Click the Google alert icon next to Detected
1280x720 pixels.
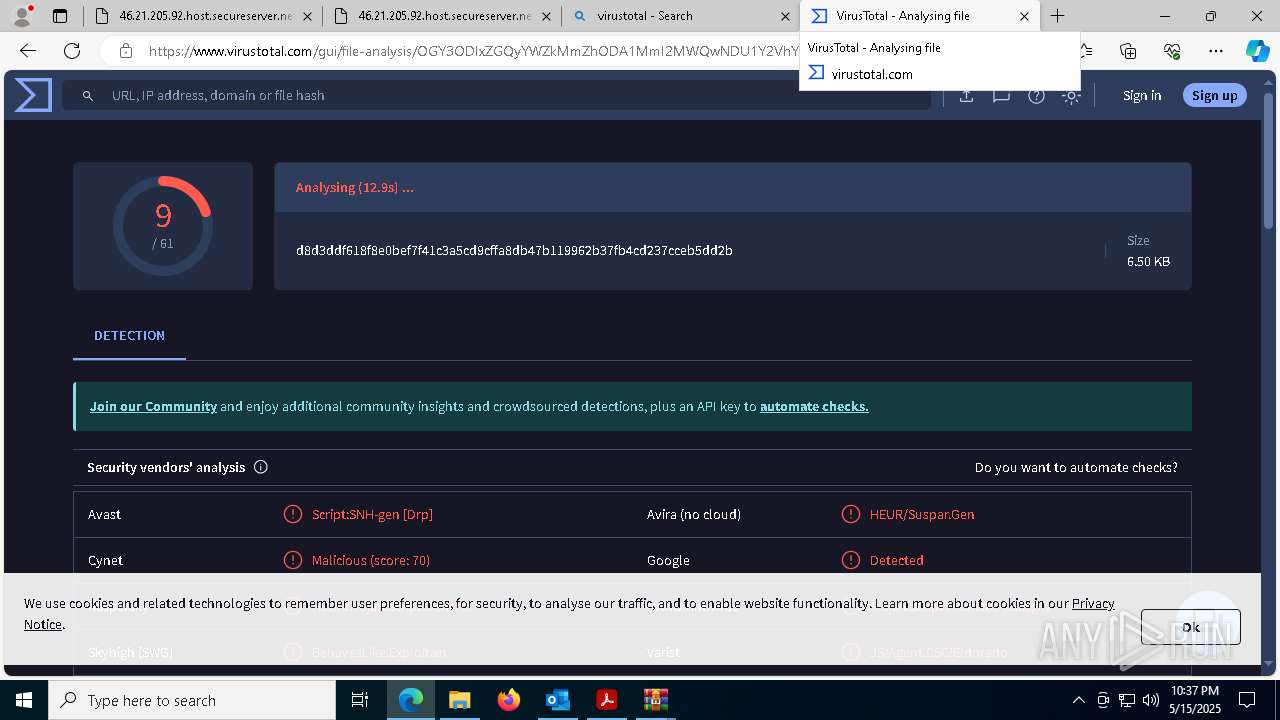tap(851, 560)
